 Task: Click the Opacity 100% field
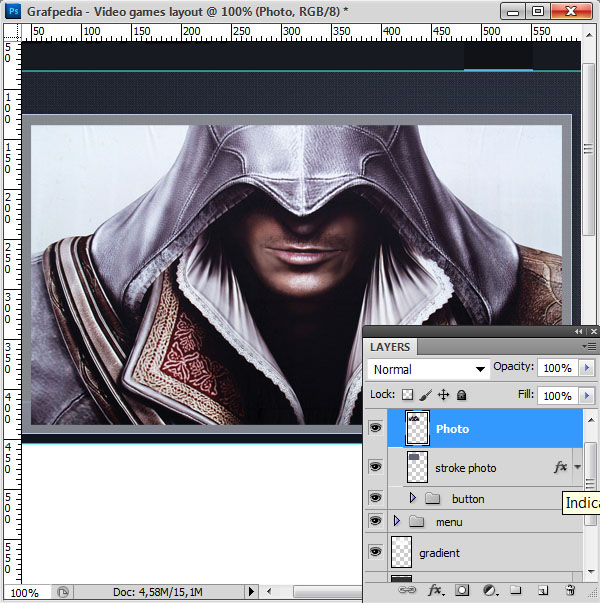(558, 368)
